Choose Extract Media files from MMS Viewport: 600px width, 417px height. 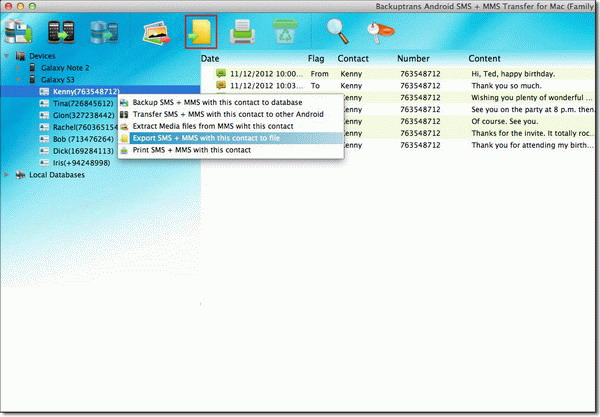(x=231, y=126)
